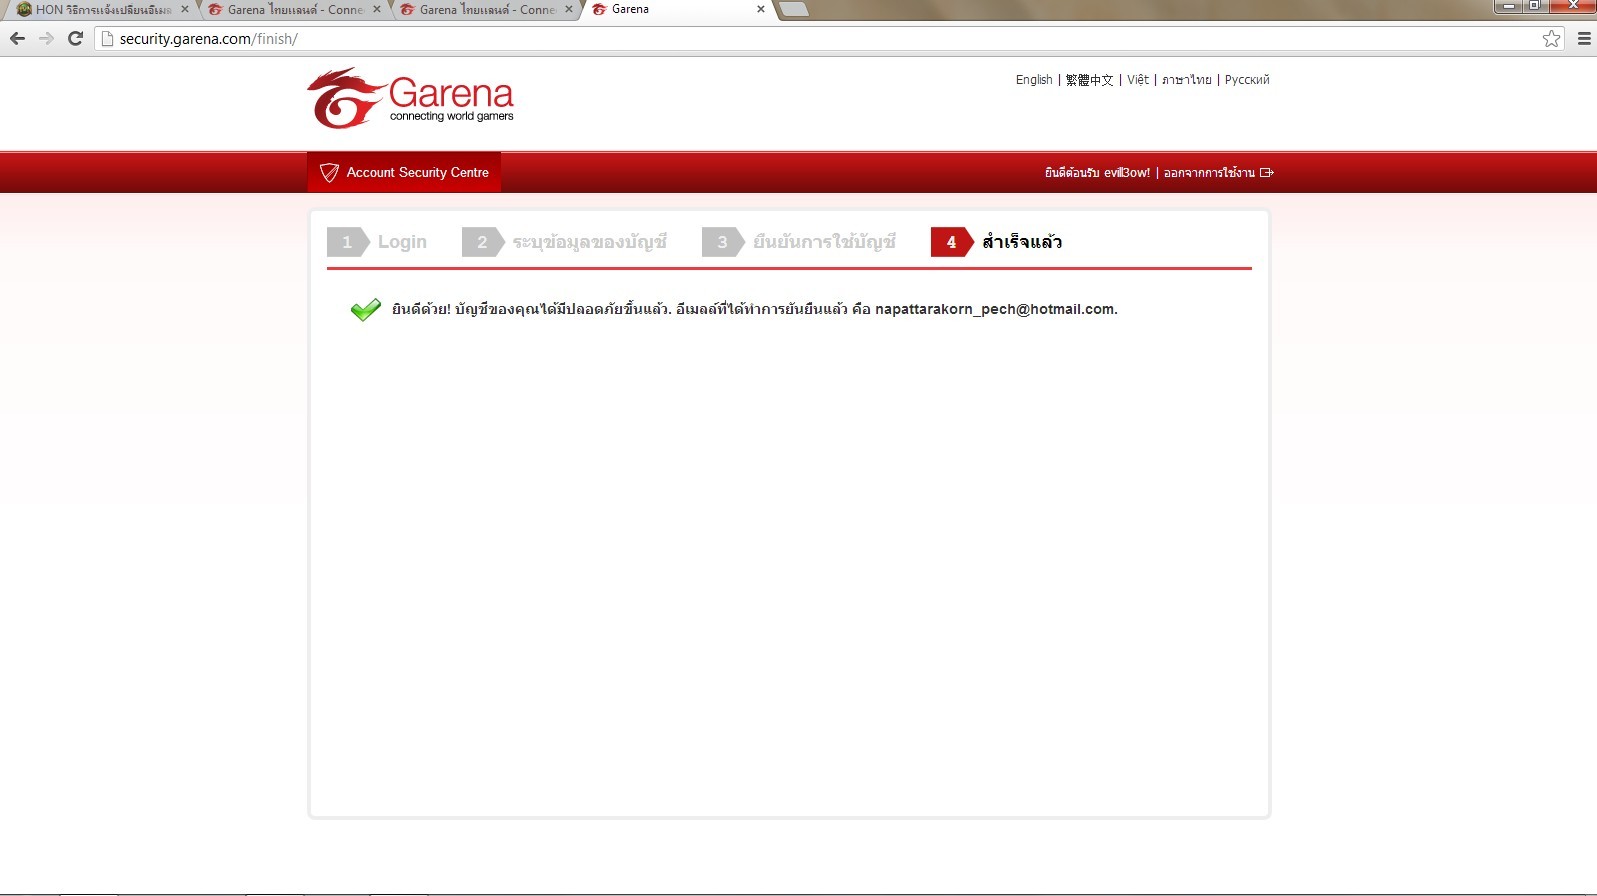
Task: Open the Chrome menu icon
Action: pyautogui.click(x=1584, y=39)
